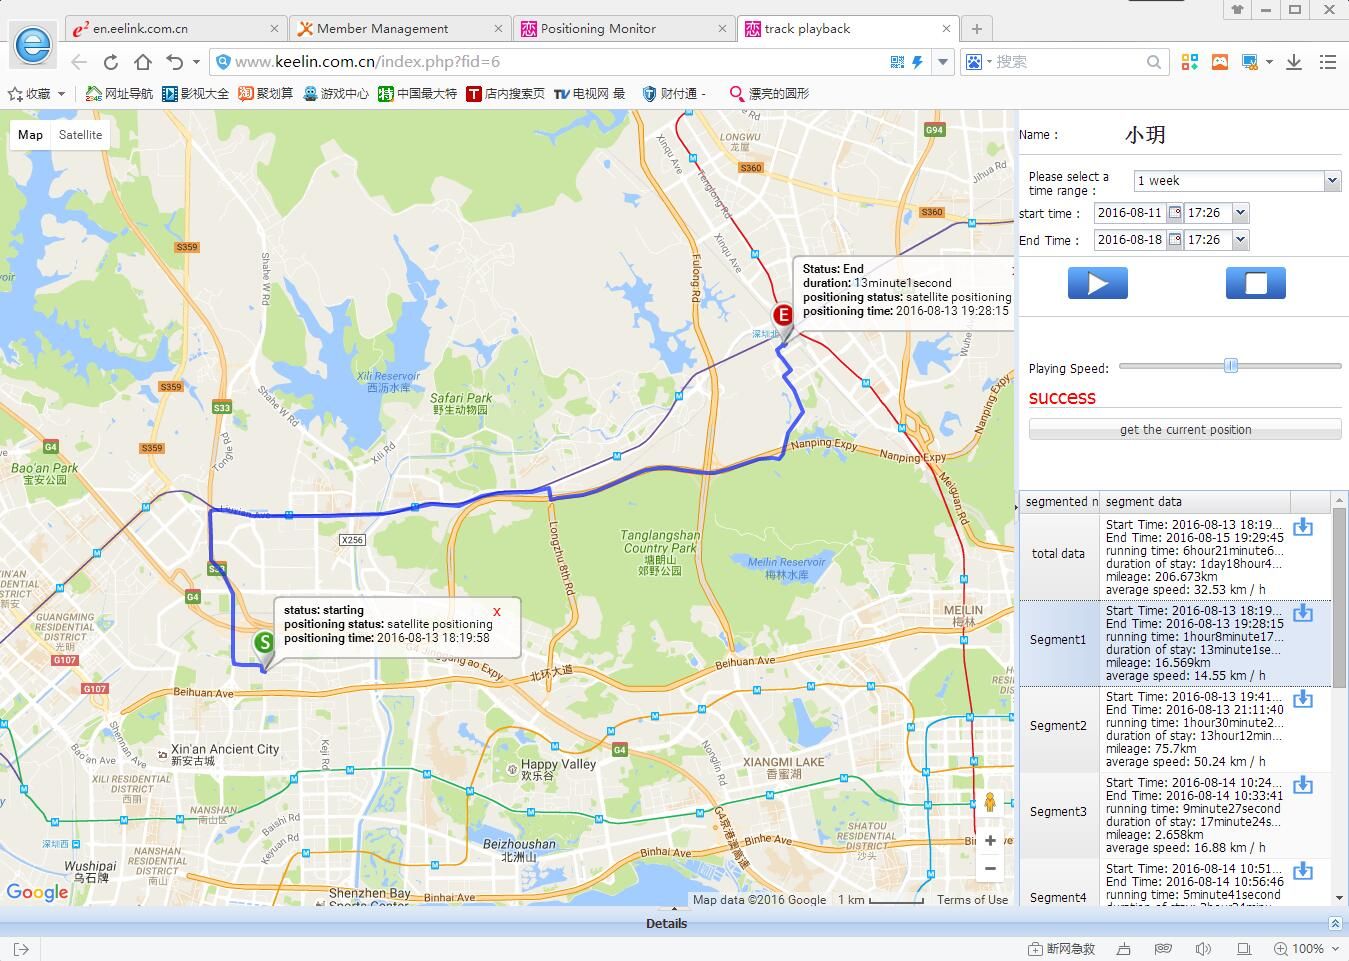Open the downloads manager

1294,62
